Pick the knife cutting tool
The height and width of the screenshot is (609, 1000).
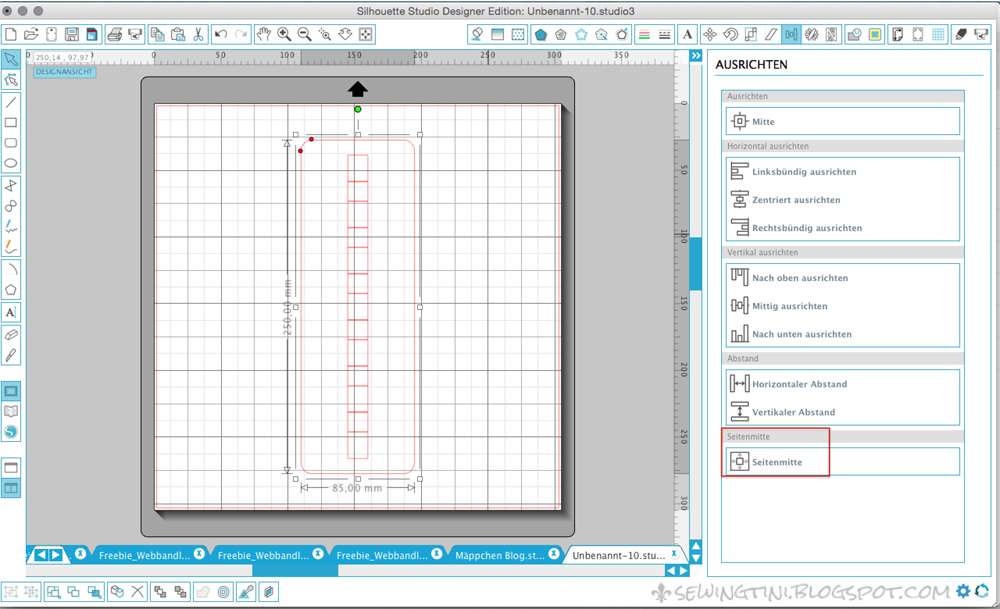[11, 355]
